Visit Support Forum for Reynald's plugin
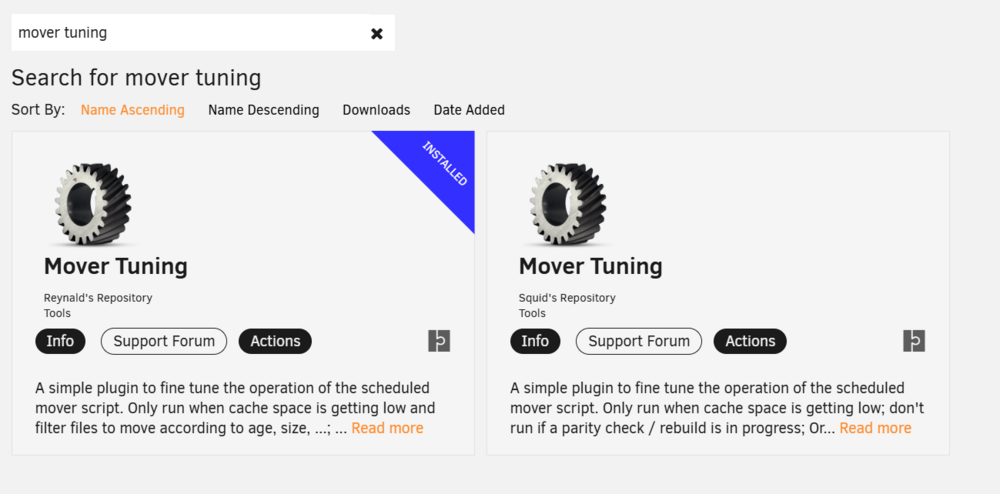Viewport: 1000px width, 494px height. pyautogui.click(x=164, y=341)
